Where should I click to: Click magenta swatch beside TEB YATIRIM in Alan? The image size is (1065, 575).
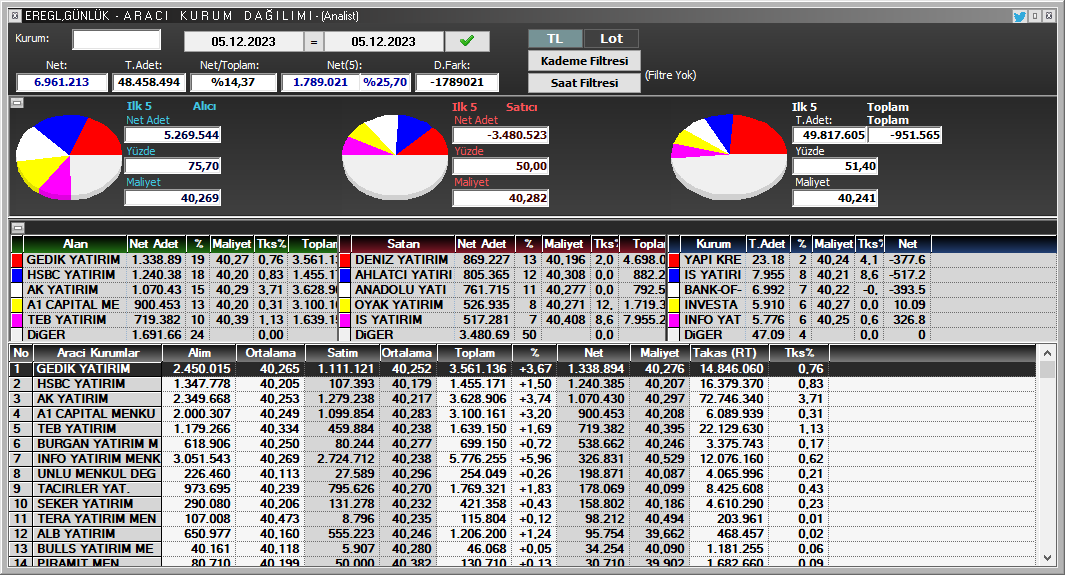coord(17,320)
